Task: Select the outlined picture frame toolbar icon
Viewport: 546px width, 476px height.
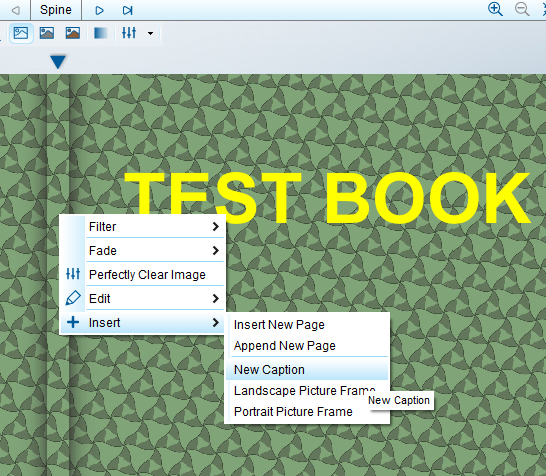Action: (x=21, y=33)
